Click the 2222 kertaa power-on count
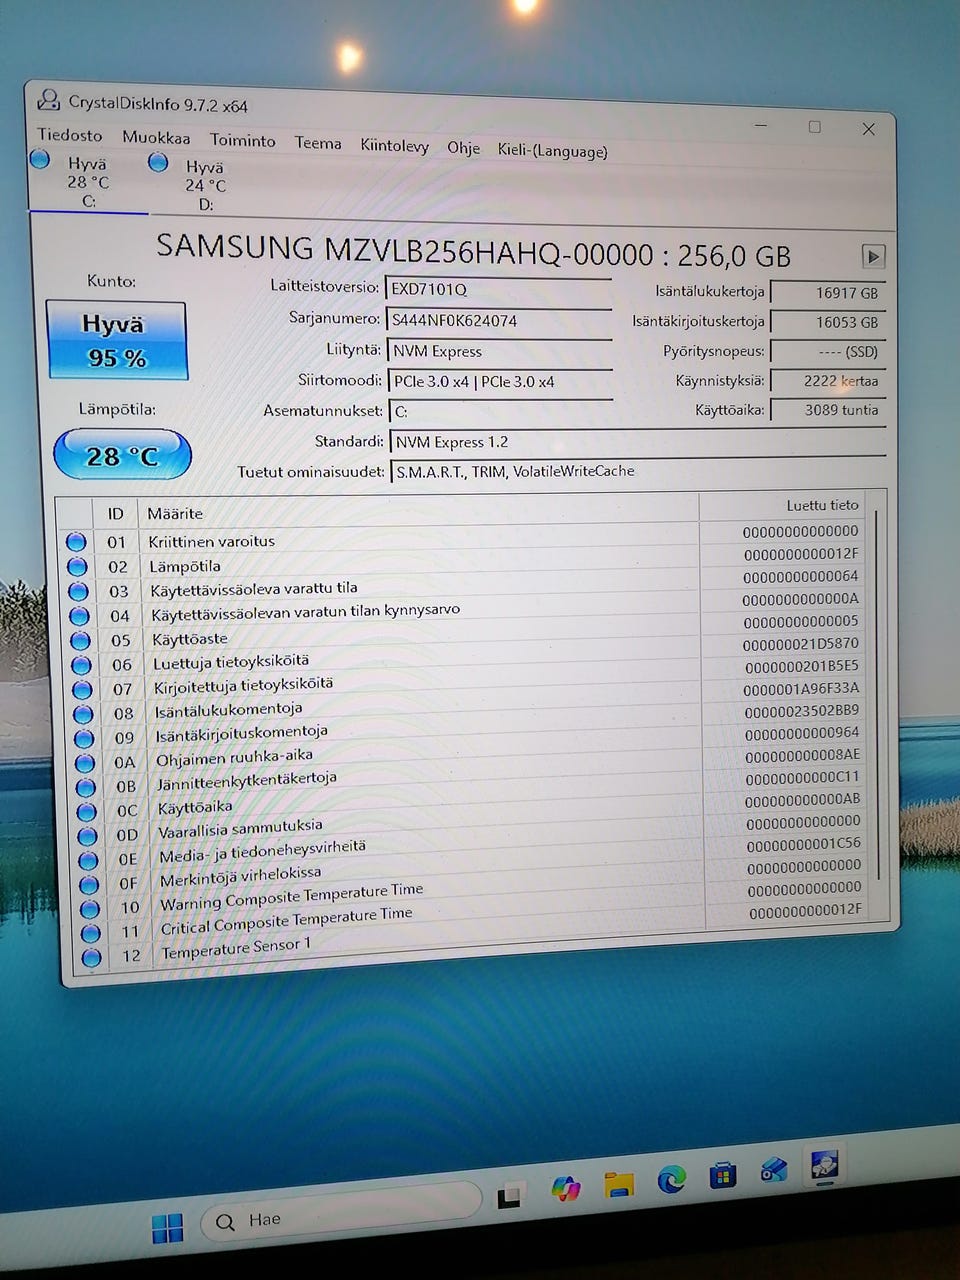Image resolution: width=960 pixels, height=1280 pixels. (829, 381)
